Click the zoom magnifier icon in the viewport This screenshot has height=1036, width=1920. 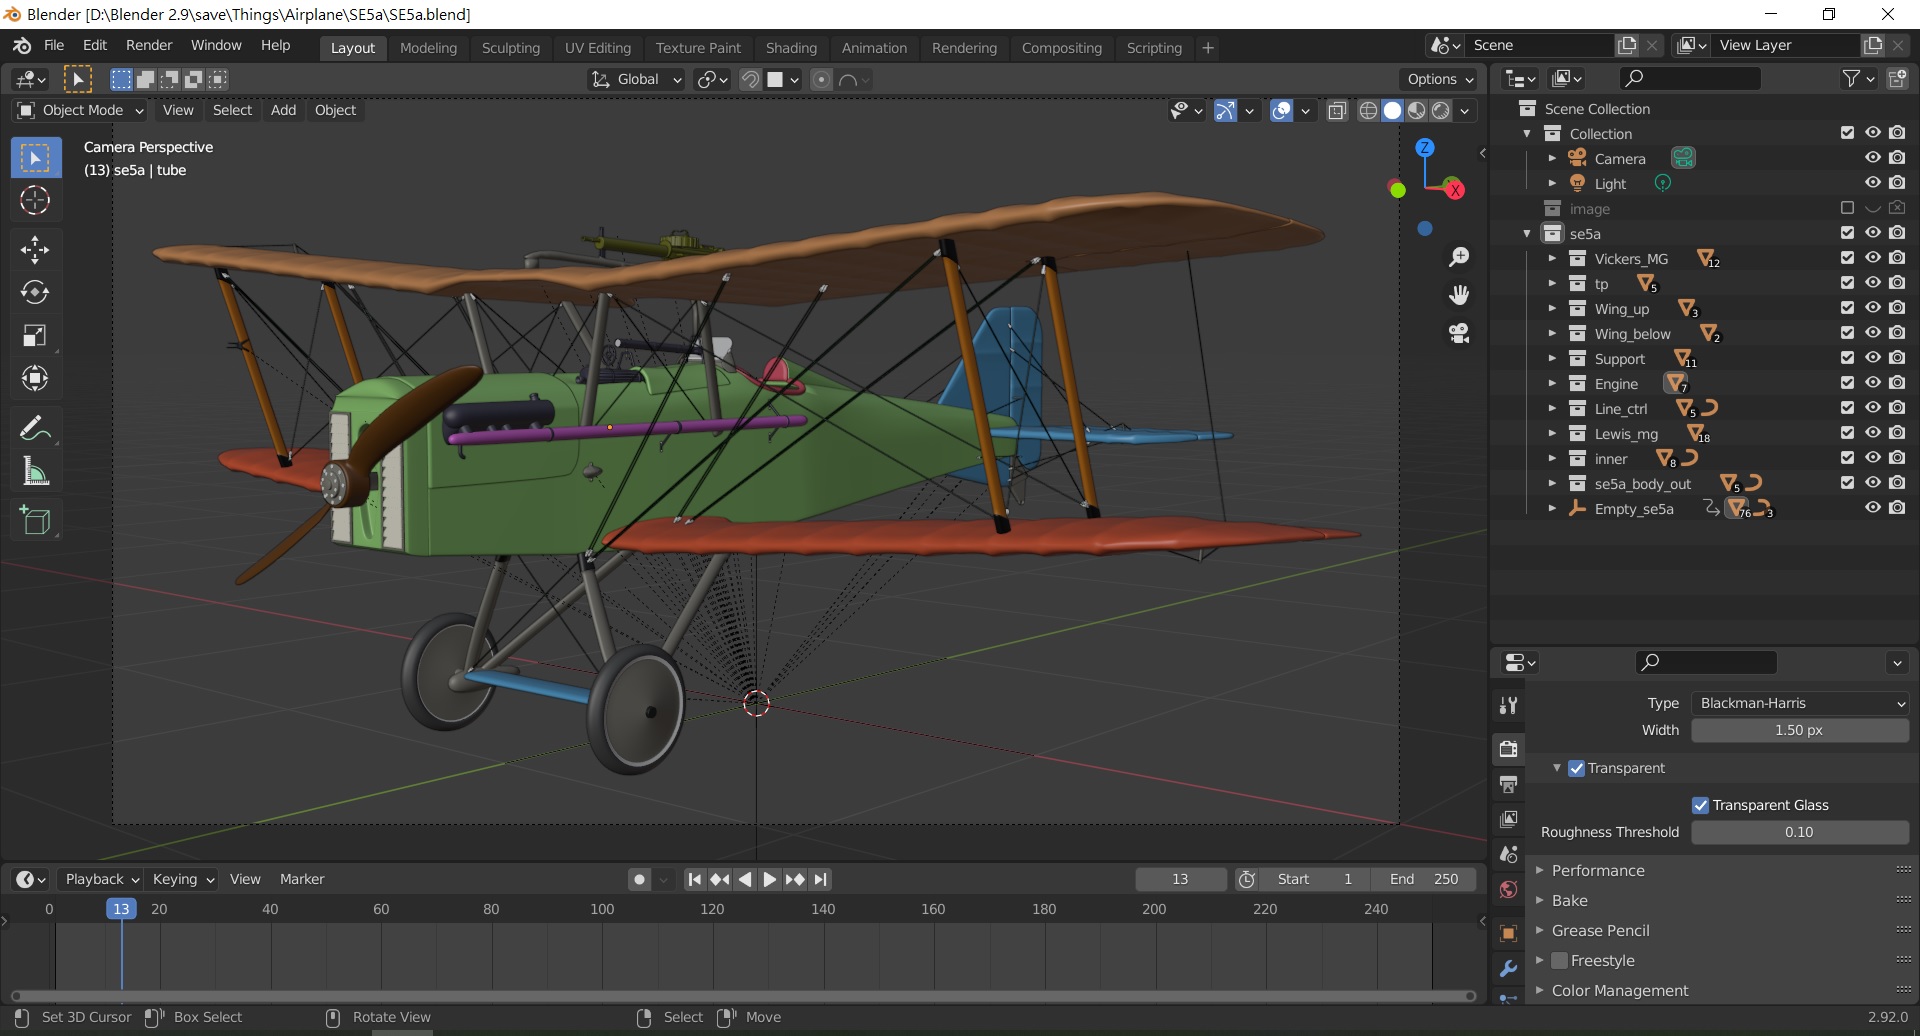pyautogui.click(x=1459, y=257)
